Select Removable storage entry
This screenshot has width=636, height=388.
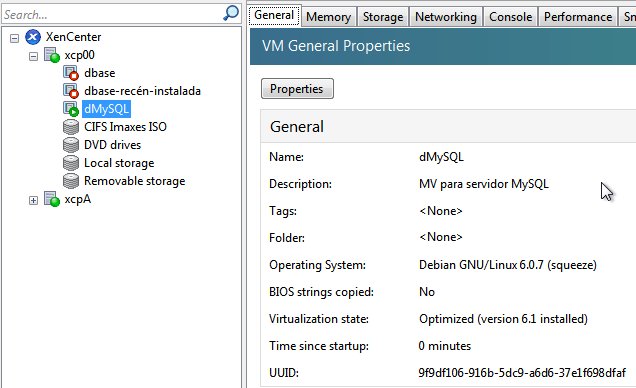click(134, 181)
